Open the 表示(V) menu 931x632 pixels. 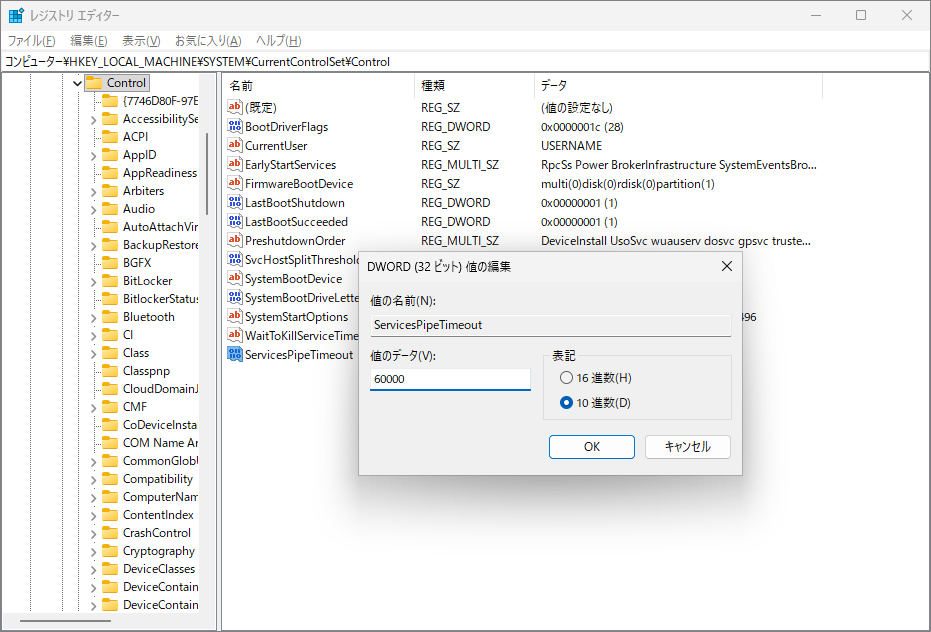[141, 40]
